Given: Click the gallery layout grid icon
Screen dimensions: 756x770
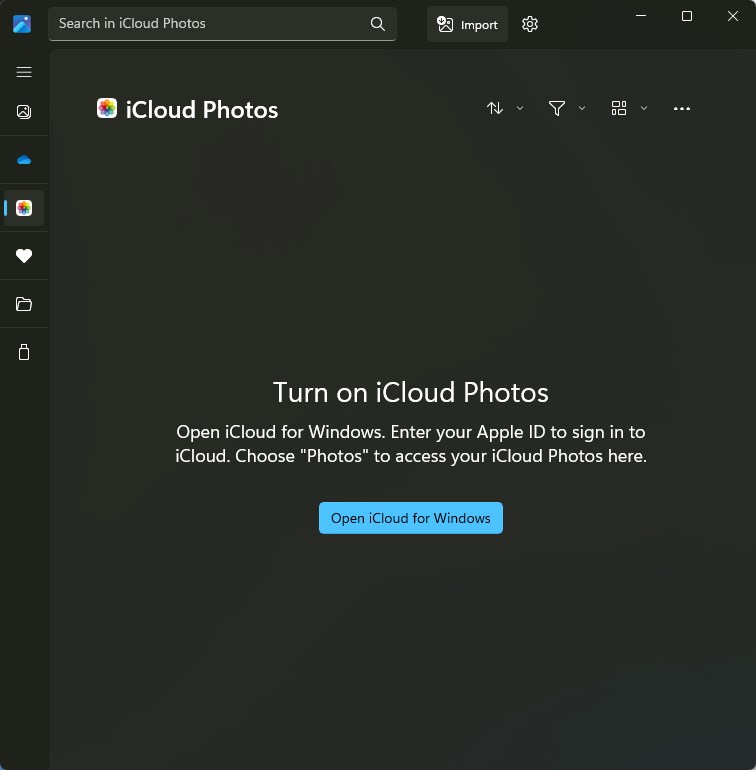Looking at the screenshot, I should click(x=618, y=108).
